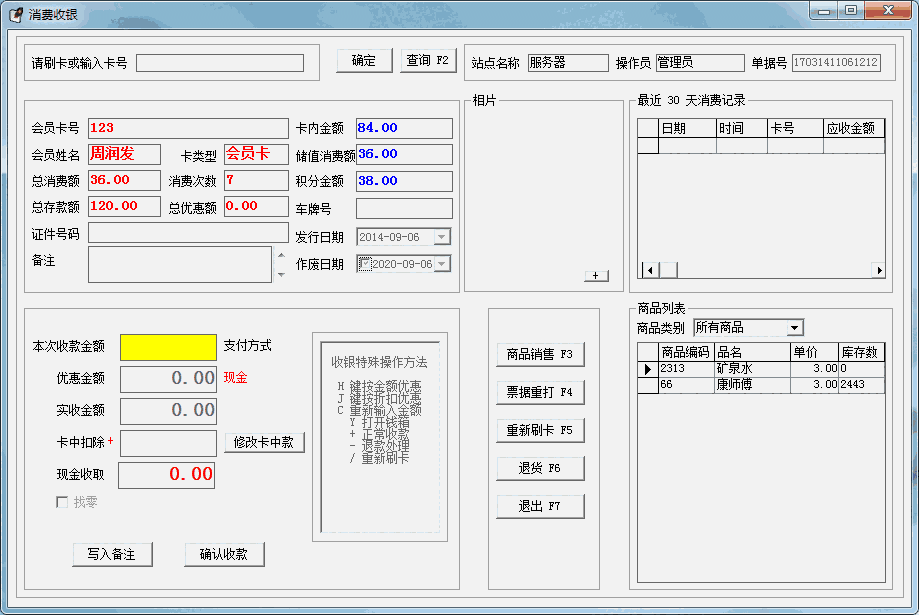Click 确认收款 to confirm payment
The height and width of the screenshot is (615, 919).
point(222,555)
